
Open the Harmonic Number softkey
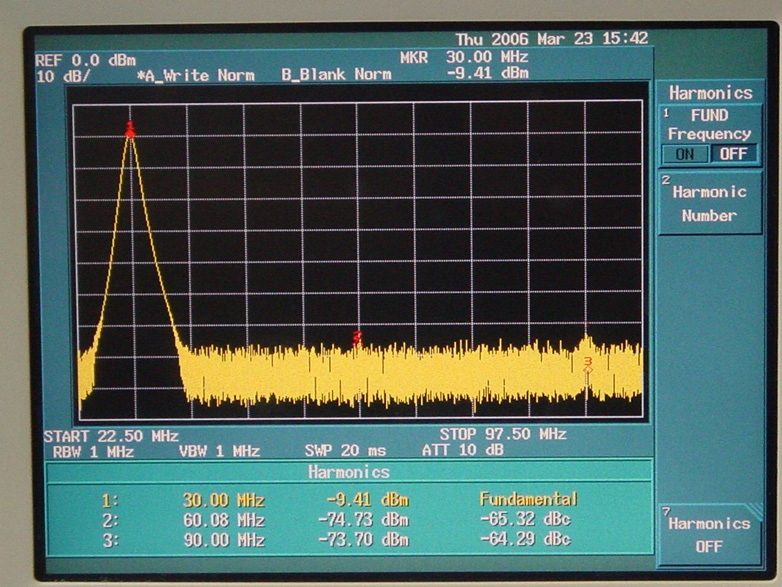(x=709, y=203)
